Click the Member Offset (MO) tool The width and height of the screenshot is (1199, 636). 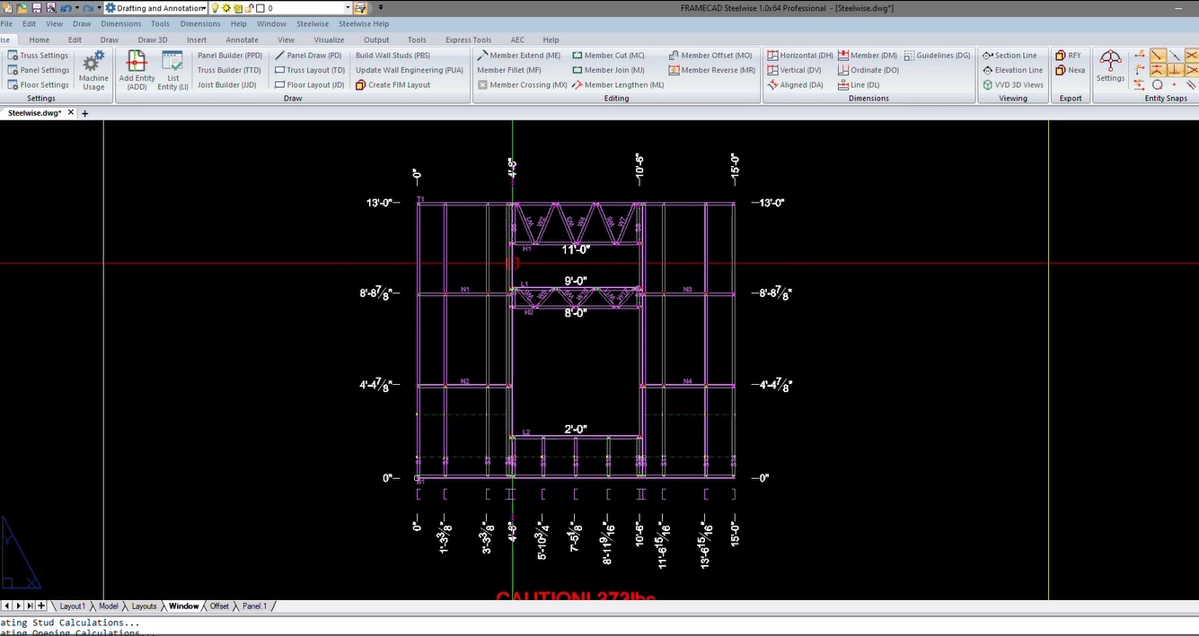pos(710,55)
